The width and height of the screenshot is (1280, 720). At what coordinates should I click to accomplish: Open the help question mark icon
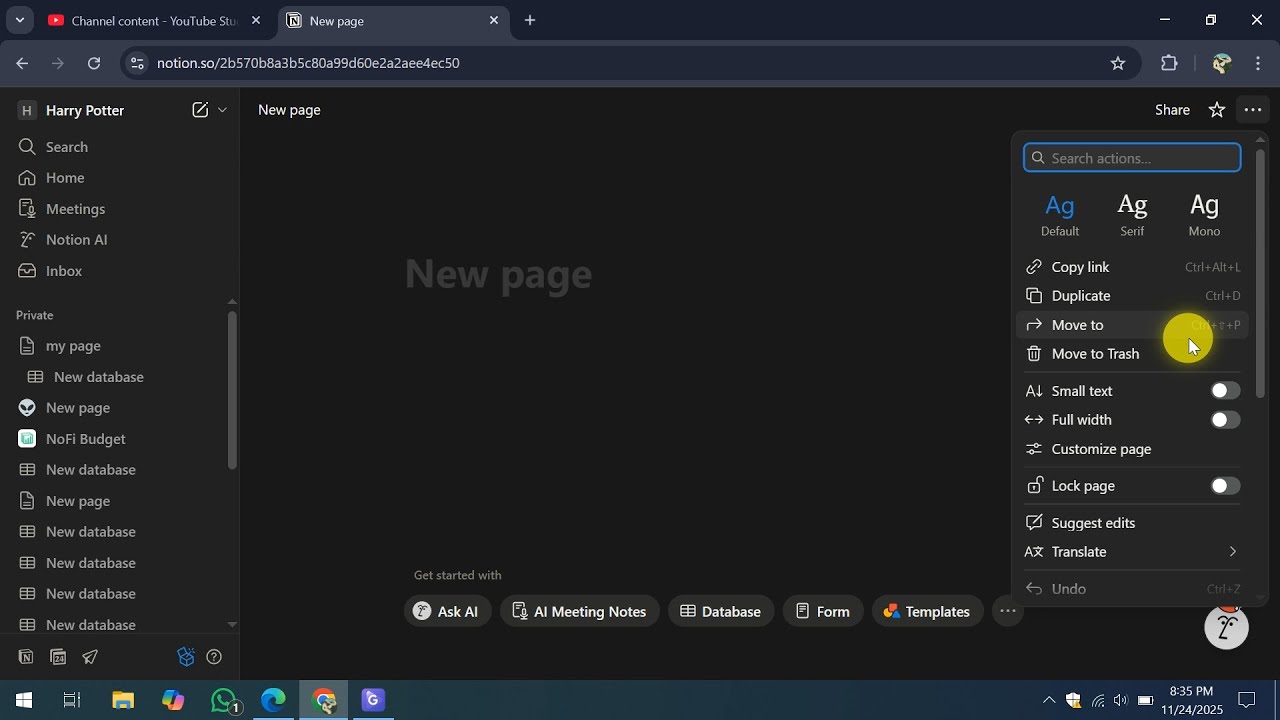213,657
